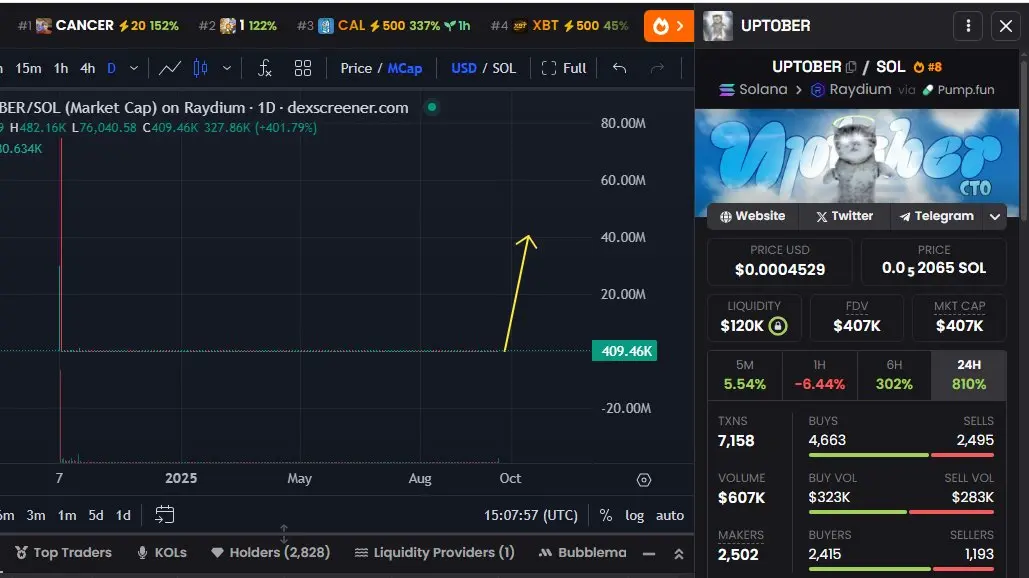The height and width of the screenshot is (578, 1029).
Task: Click trending #2 token 122%
Action: (x=238, y=26)
